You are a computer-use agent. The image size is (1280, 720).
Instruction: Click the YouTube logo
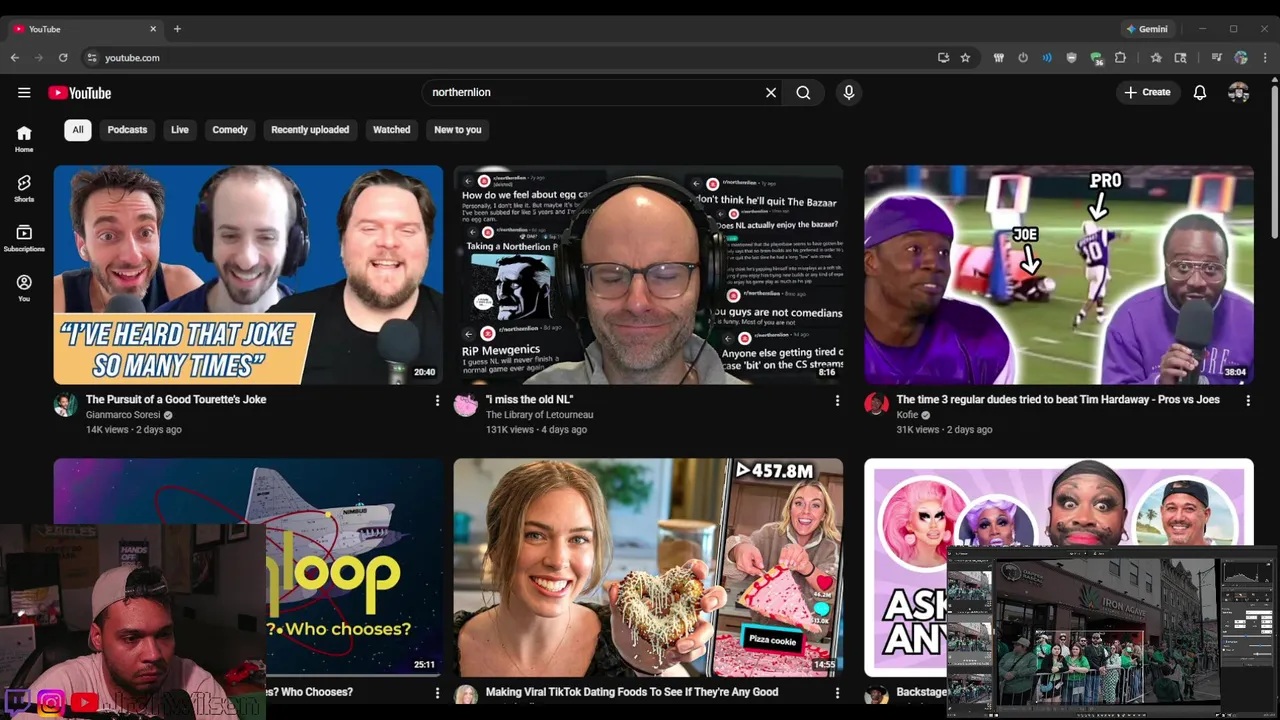point(80,93)
